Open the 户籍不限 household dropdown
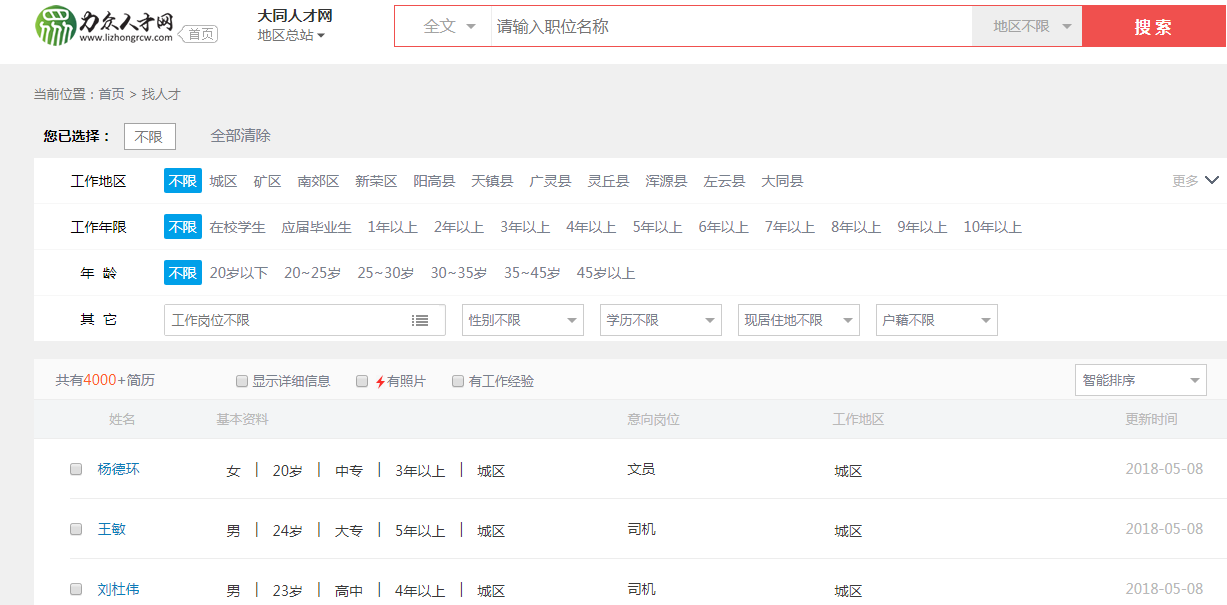Image resolution: width=1227 pixels, height=605 pixels. click(937, 320)
